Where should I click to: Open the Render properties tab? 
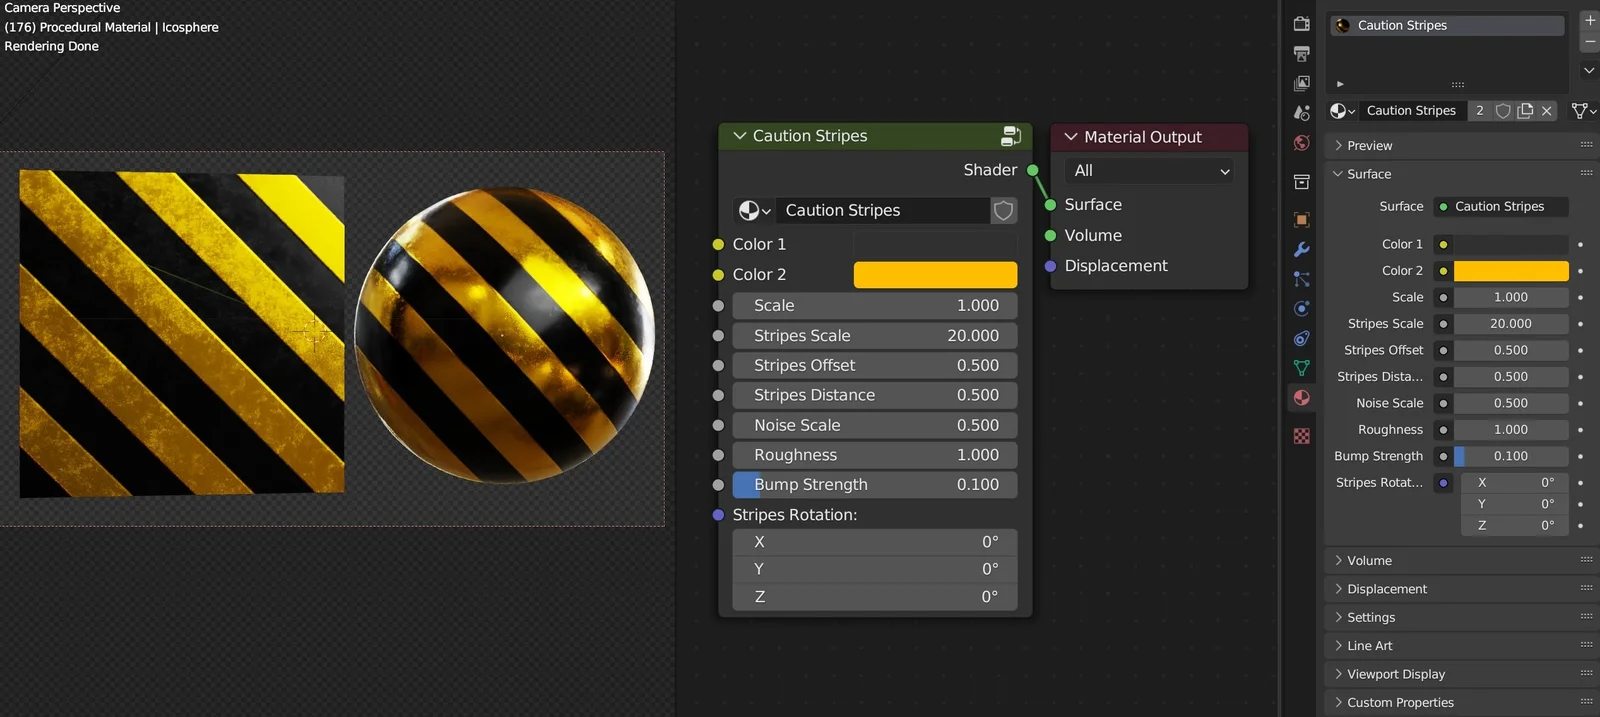coord(1301,24)
